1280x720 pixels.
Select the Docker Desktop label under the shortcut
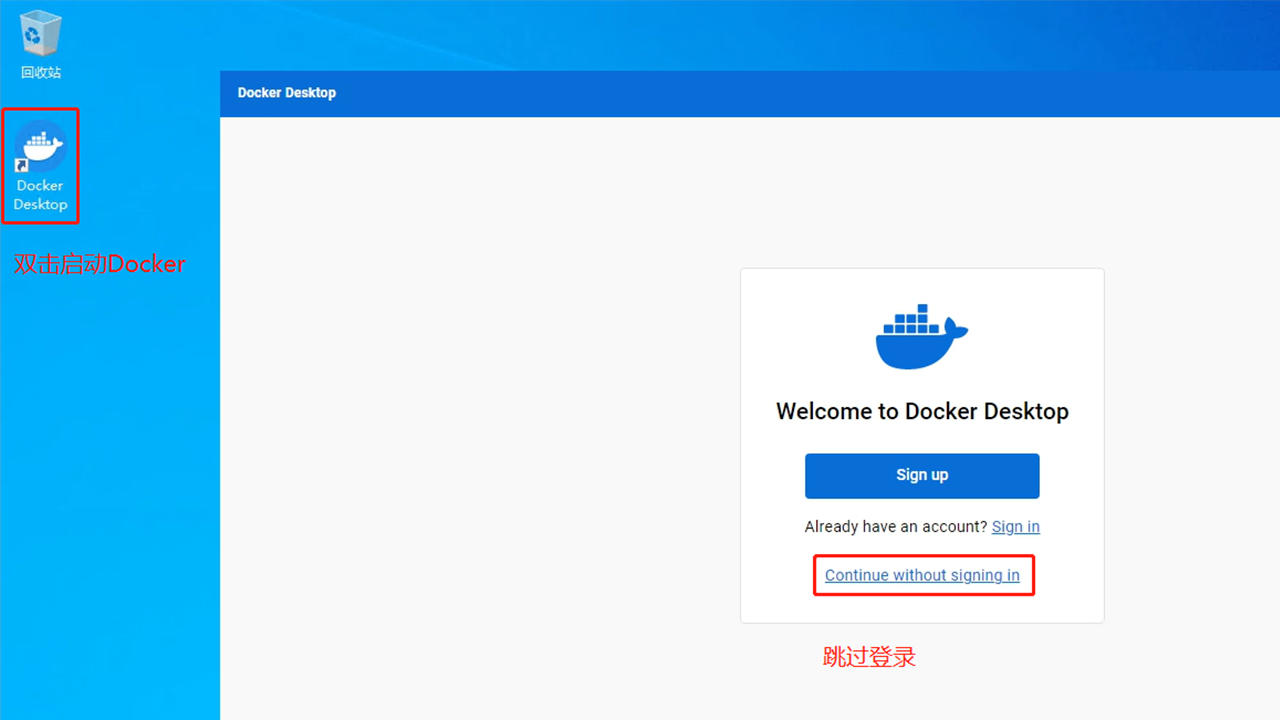pos(40,195)
